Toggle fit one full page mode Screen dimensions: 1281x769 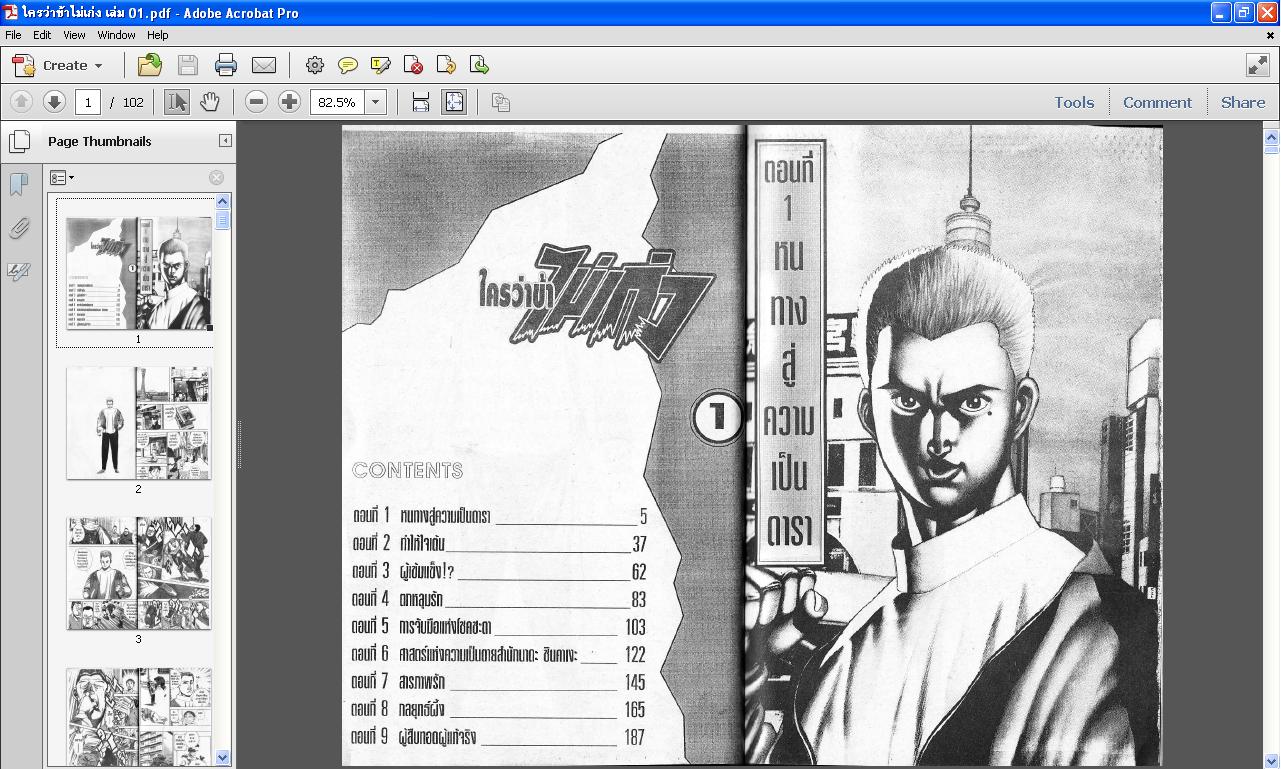click(454, 102)
